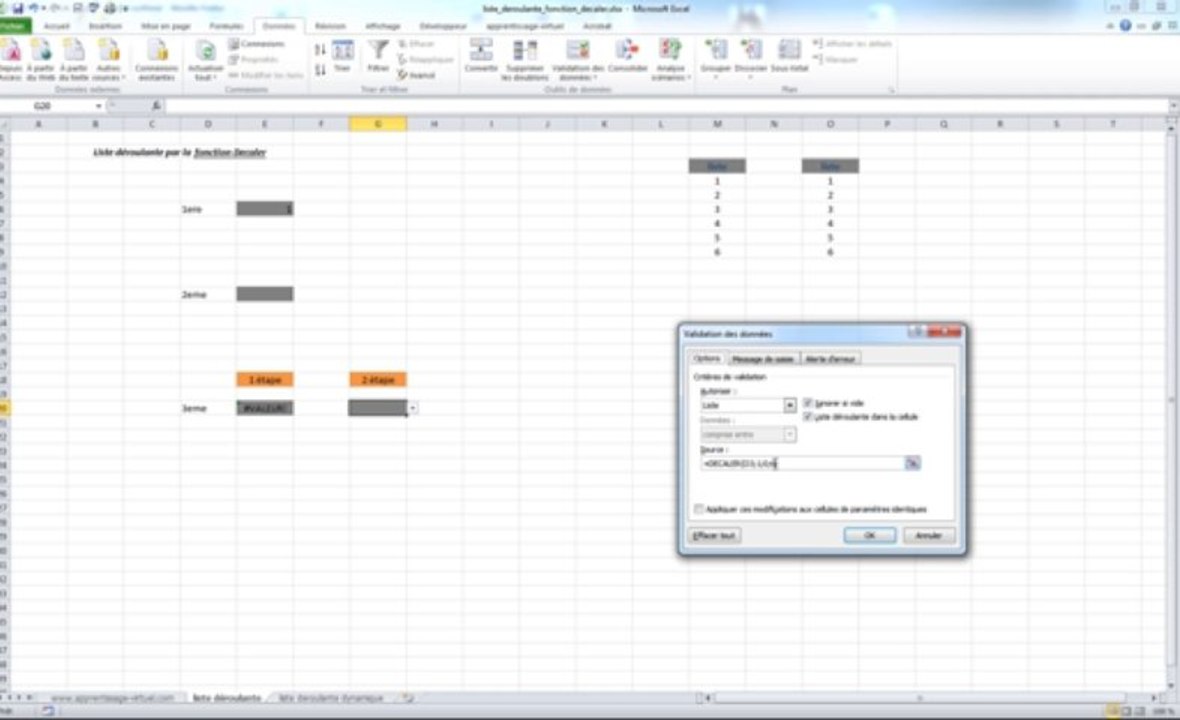
Task: Open Message de saisie dialog tab
Action: pyautogui.click(x=763, y=359)
